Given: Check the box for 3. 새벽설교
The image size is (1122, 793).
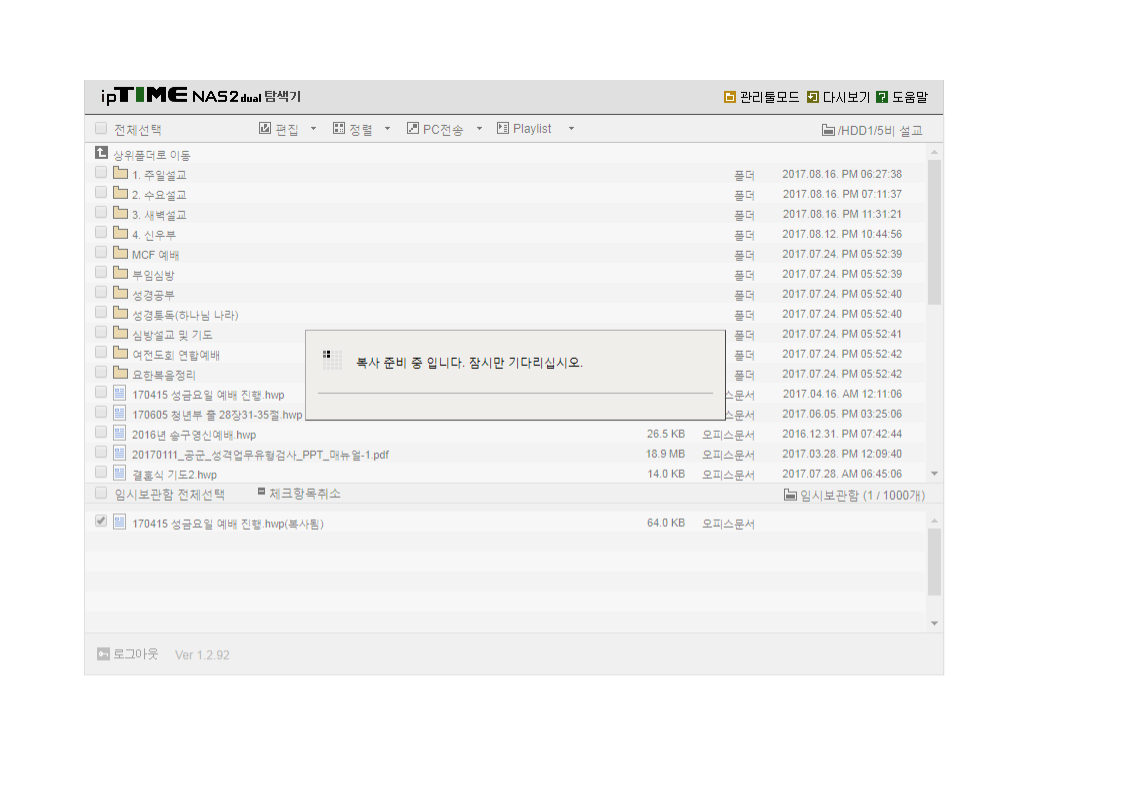Looking at the screenshot, I should pos(101,213).
